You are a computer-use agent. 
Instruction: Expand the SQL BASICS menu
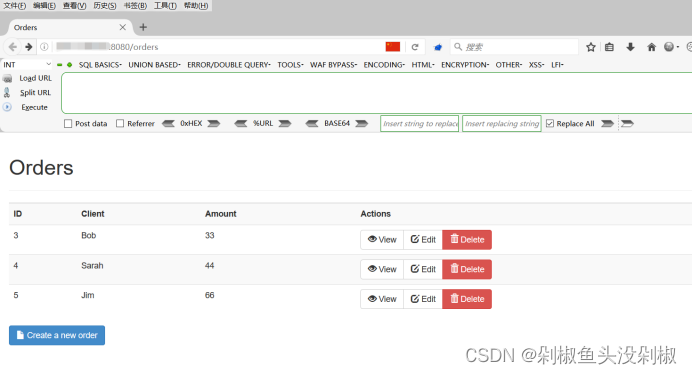[100, 65]
